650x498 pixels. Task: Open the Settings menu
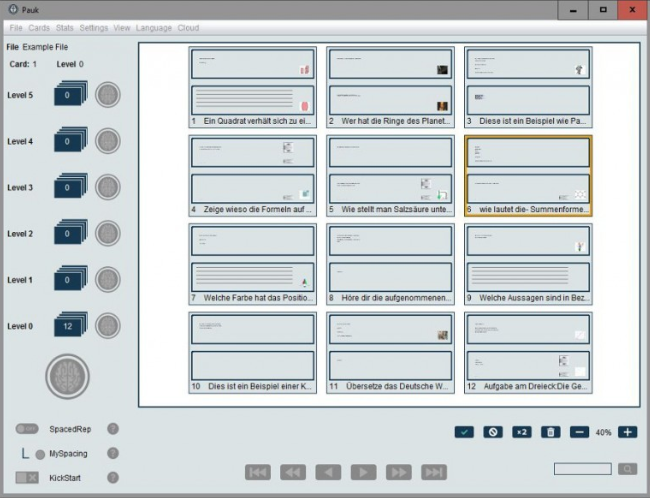[94, 28]
